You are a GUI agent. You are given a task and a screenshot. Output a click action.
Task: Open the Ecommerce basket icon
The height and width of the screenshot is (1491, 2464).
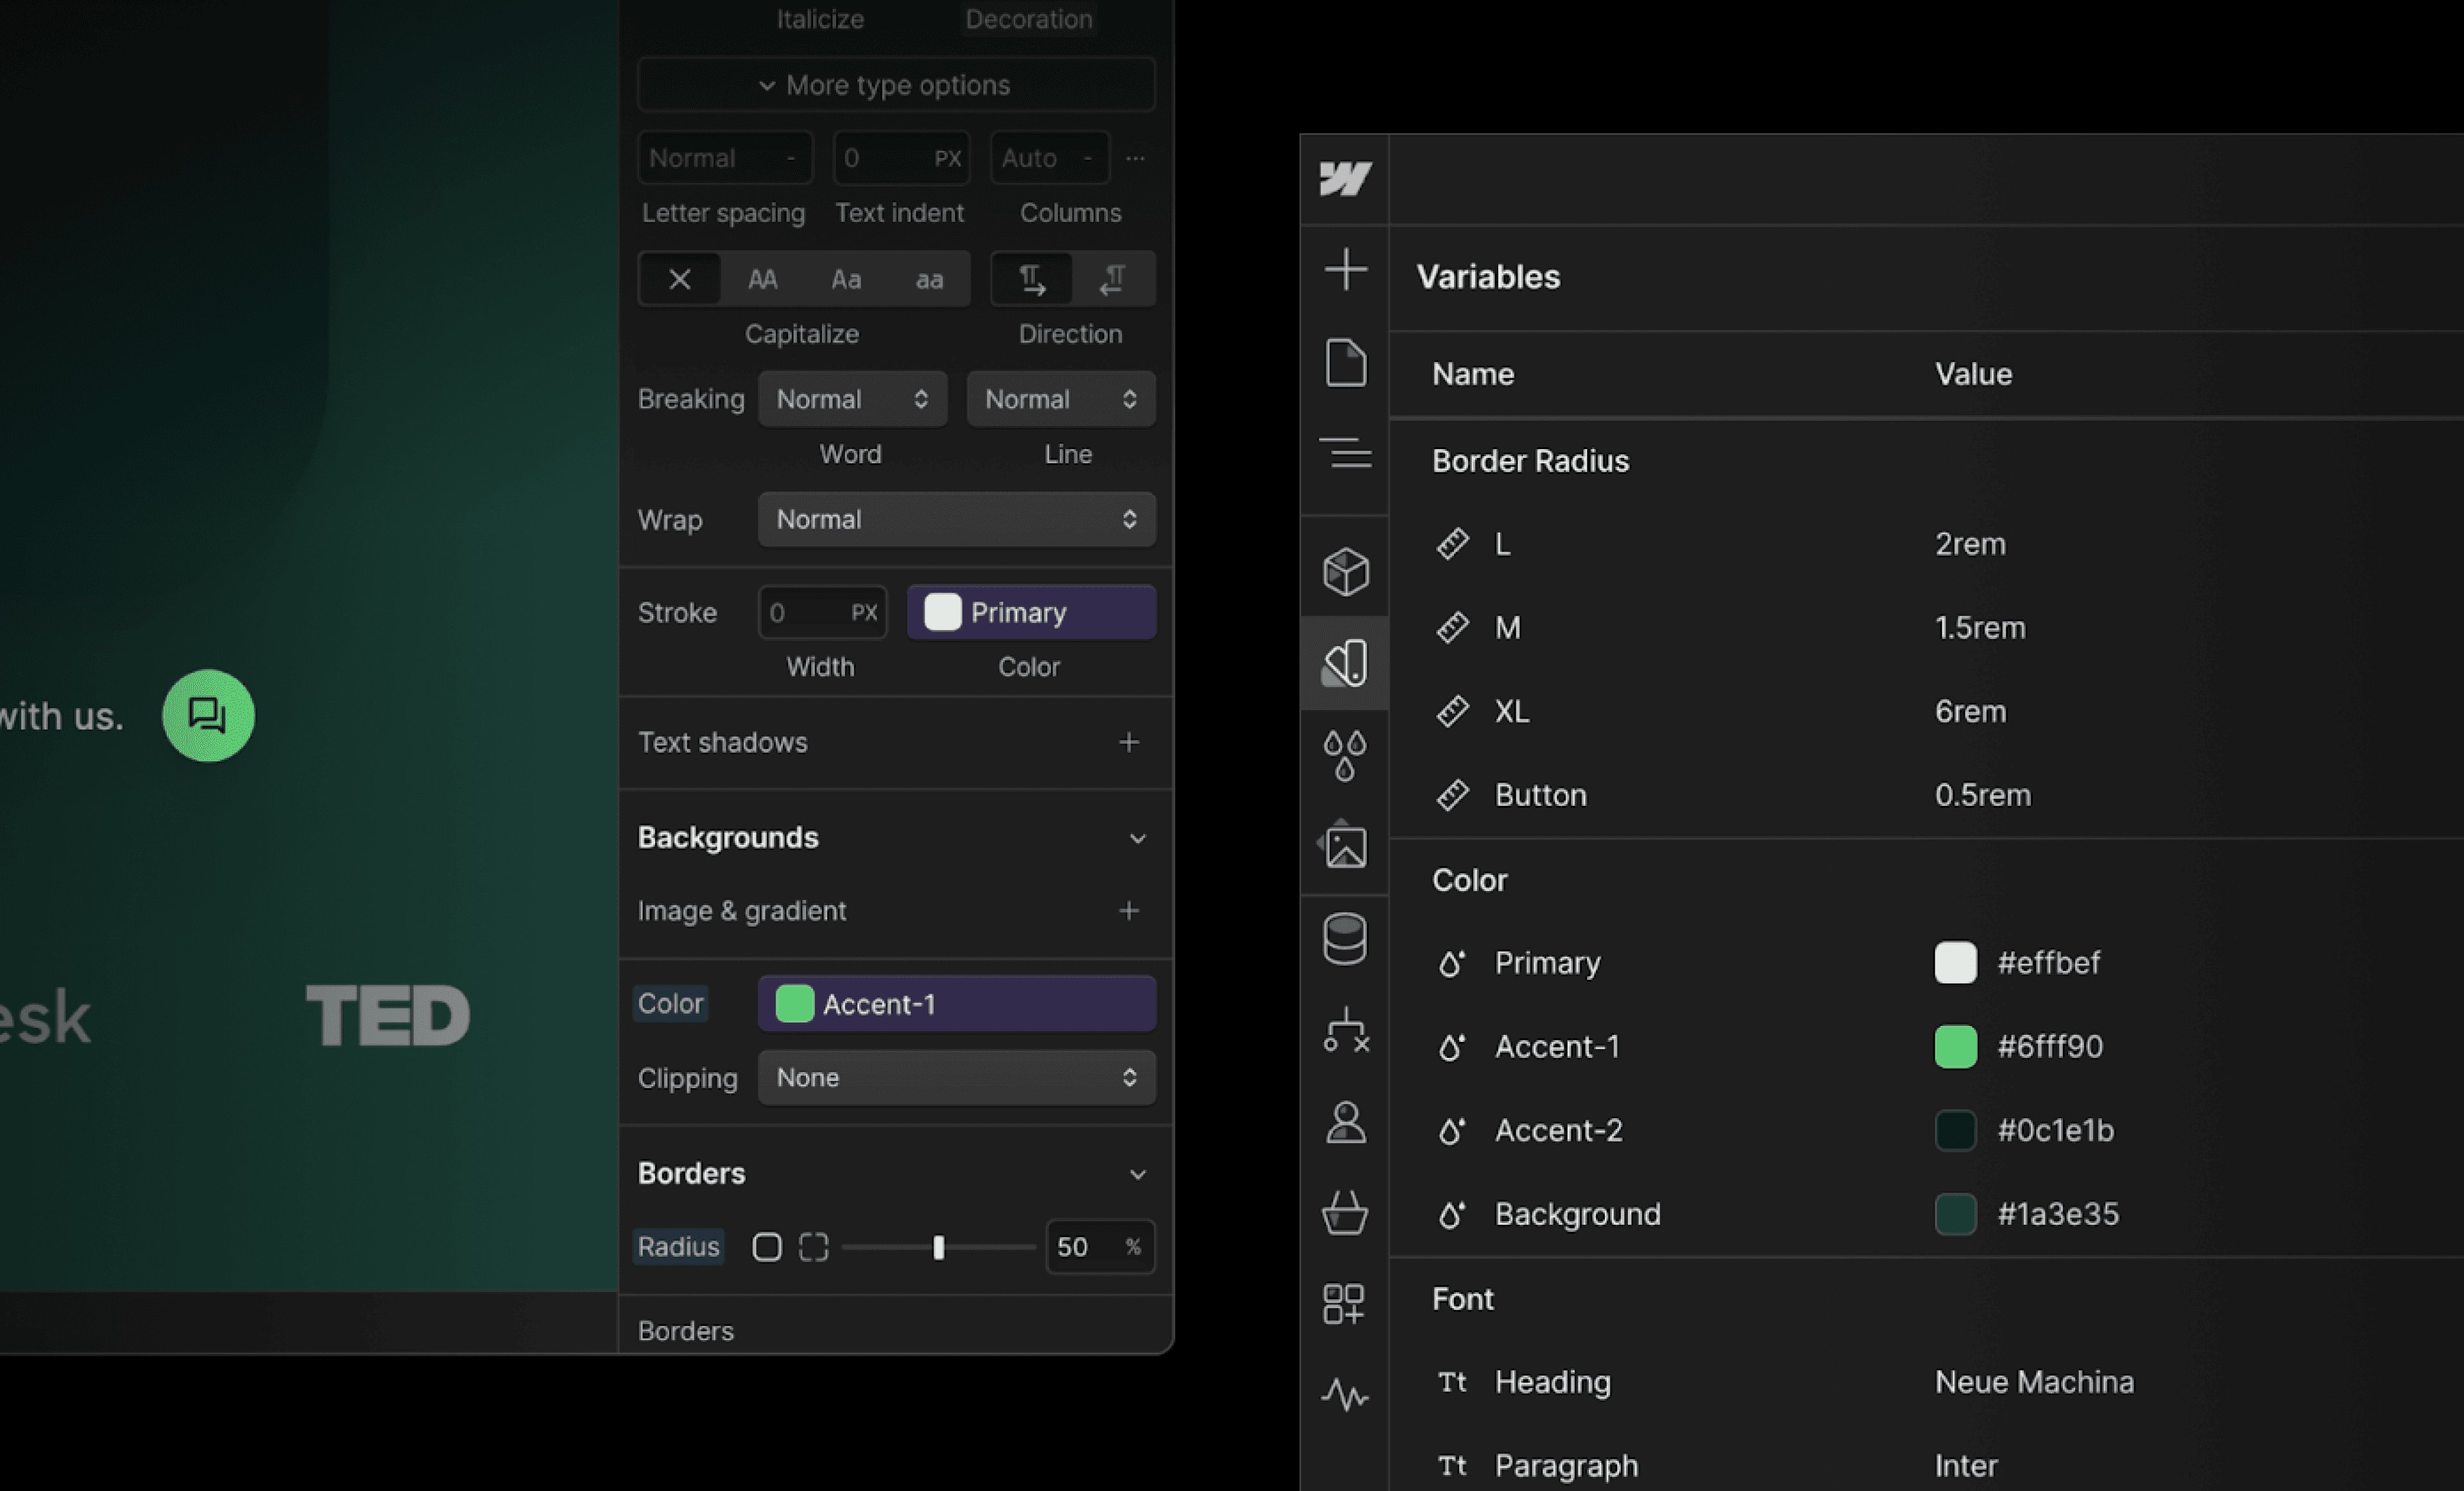[1345, 1213]
